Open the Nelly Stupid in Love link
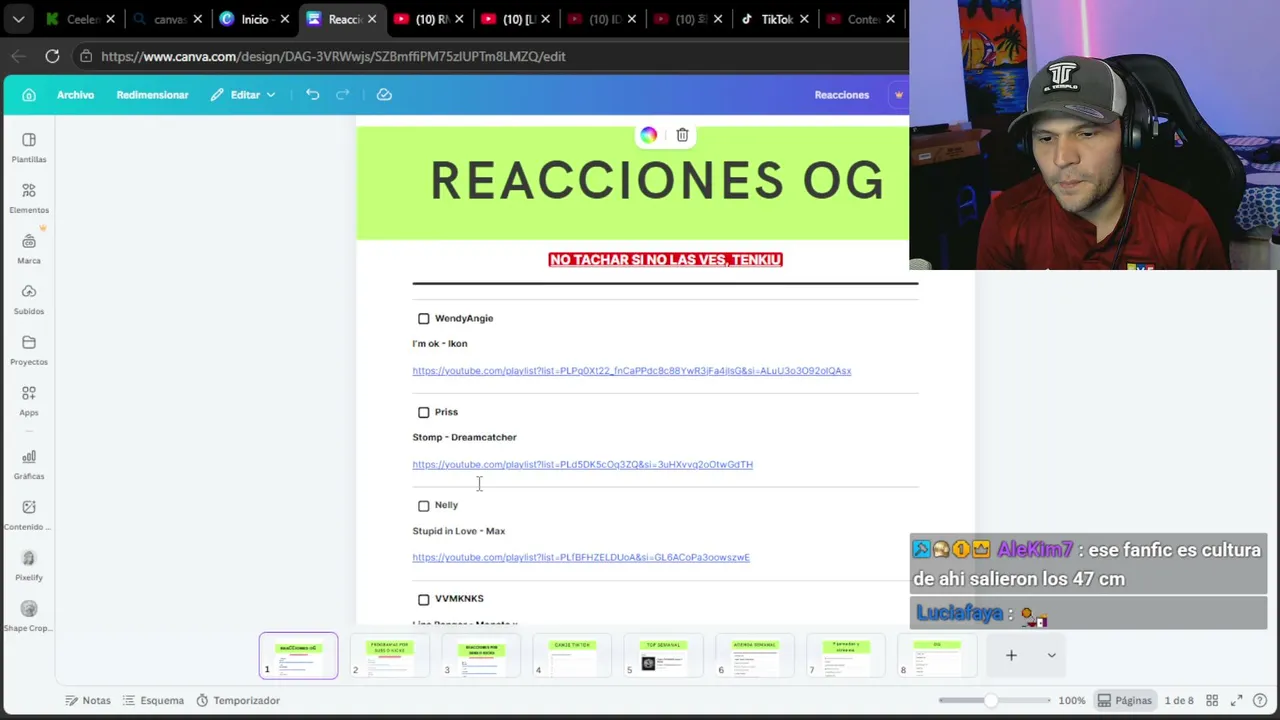 point(581,557)
